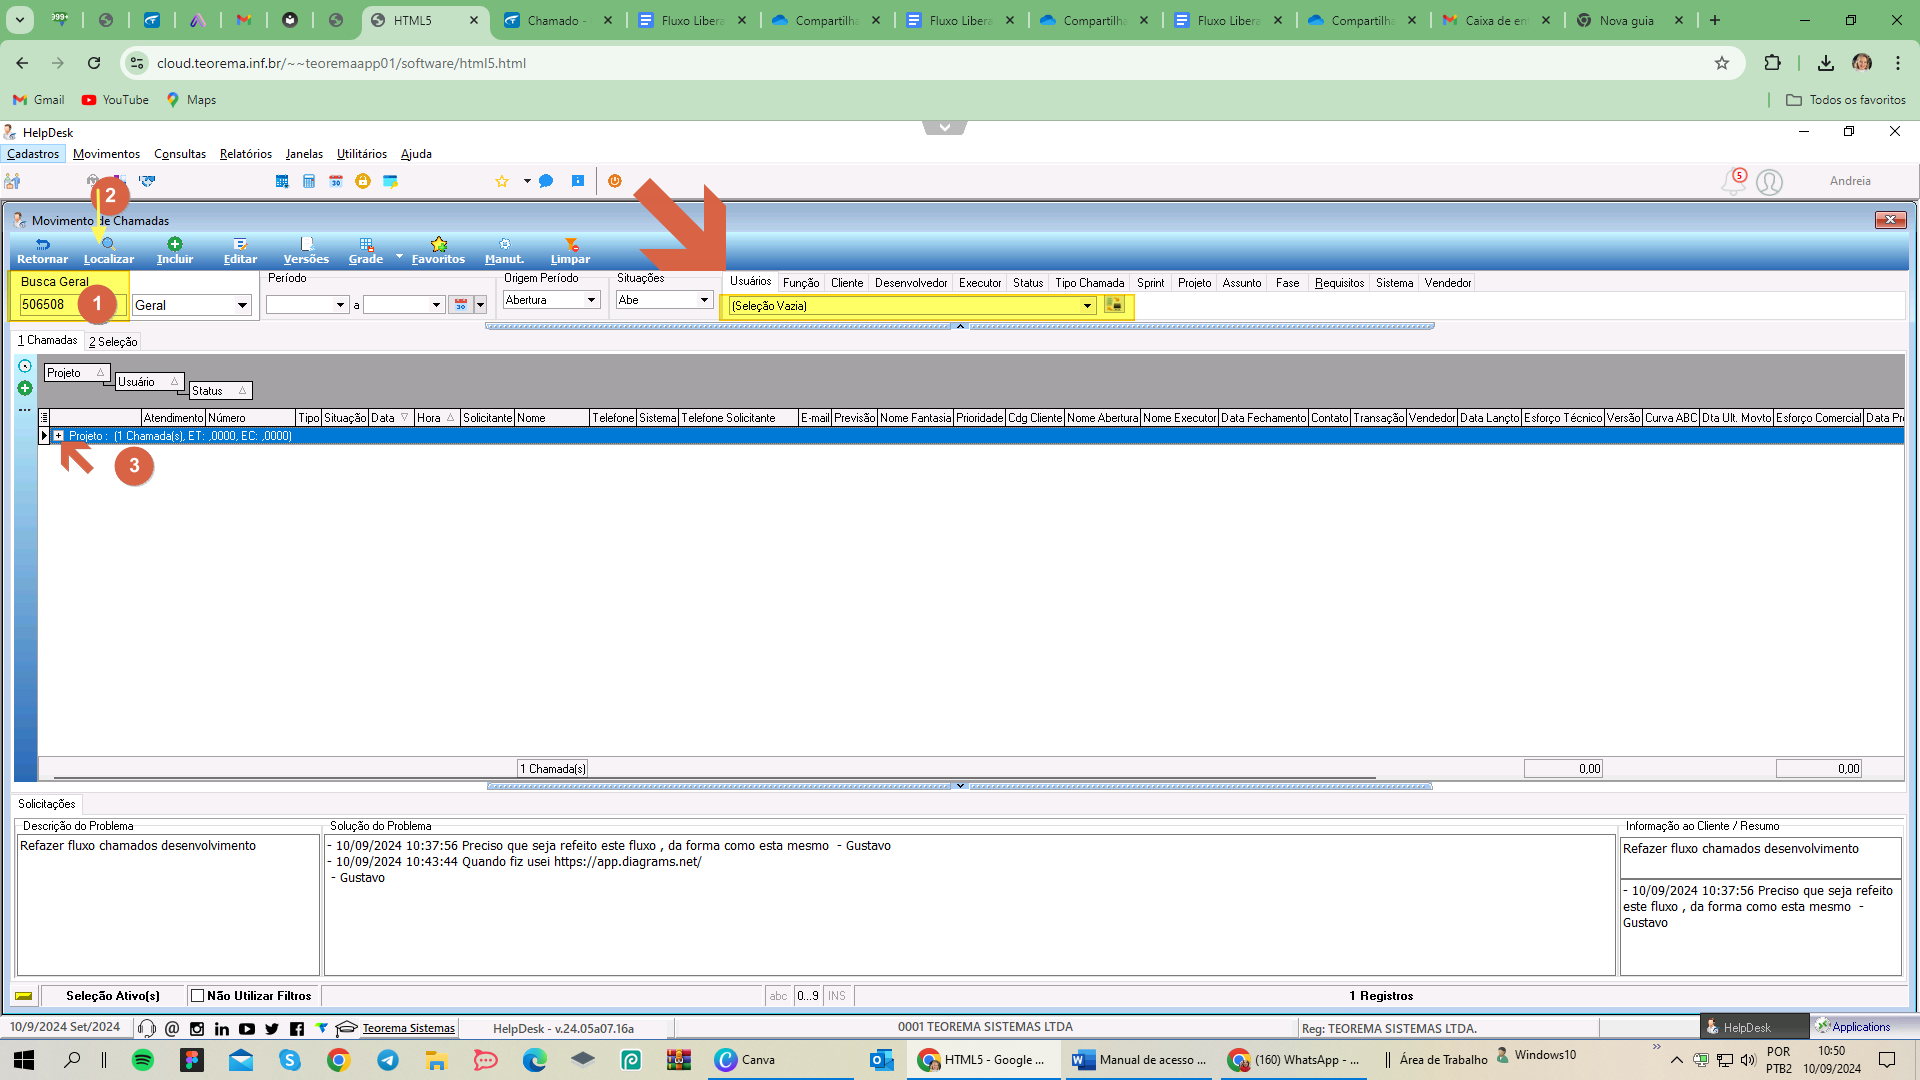Select the Desenvolvedor filter tab
1920x1080 pixels.
(x=911, y=283)
